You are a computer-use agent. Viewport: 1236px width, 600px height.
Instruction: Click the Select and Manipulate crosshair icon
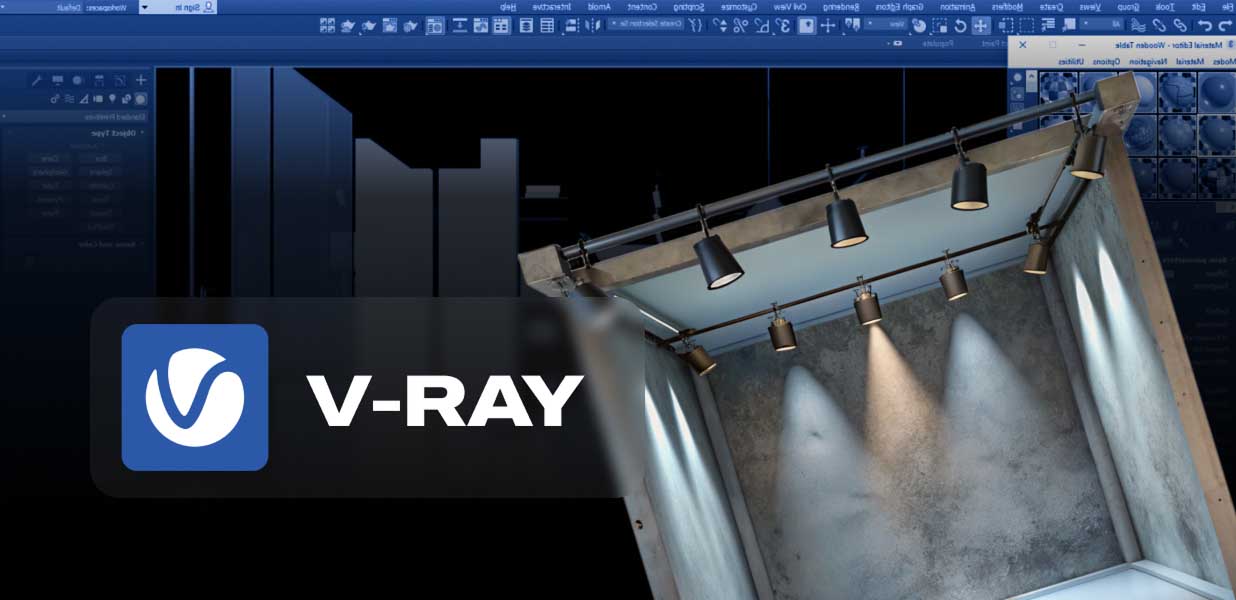click(827, 26)
